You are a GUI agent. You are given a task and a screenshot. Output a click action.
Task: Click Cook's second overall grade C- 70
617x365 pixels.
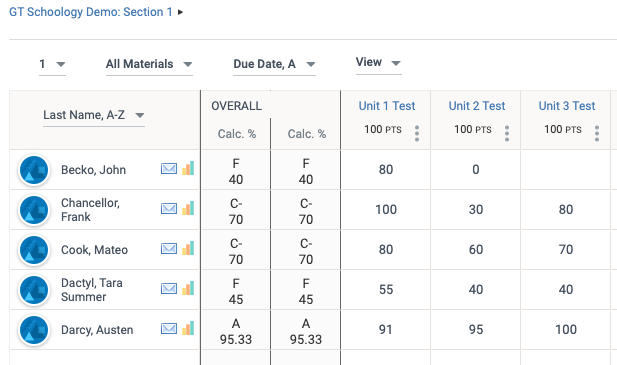306,251
